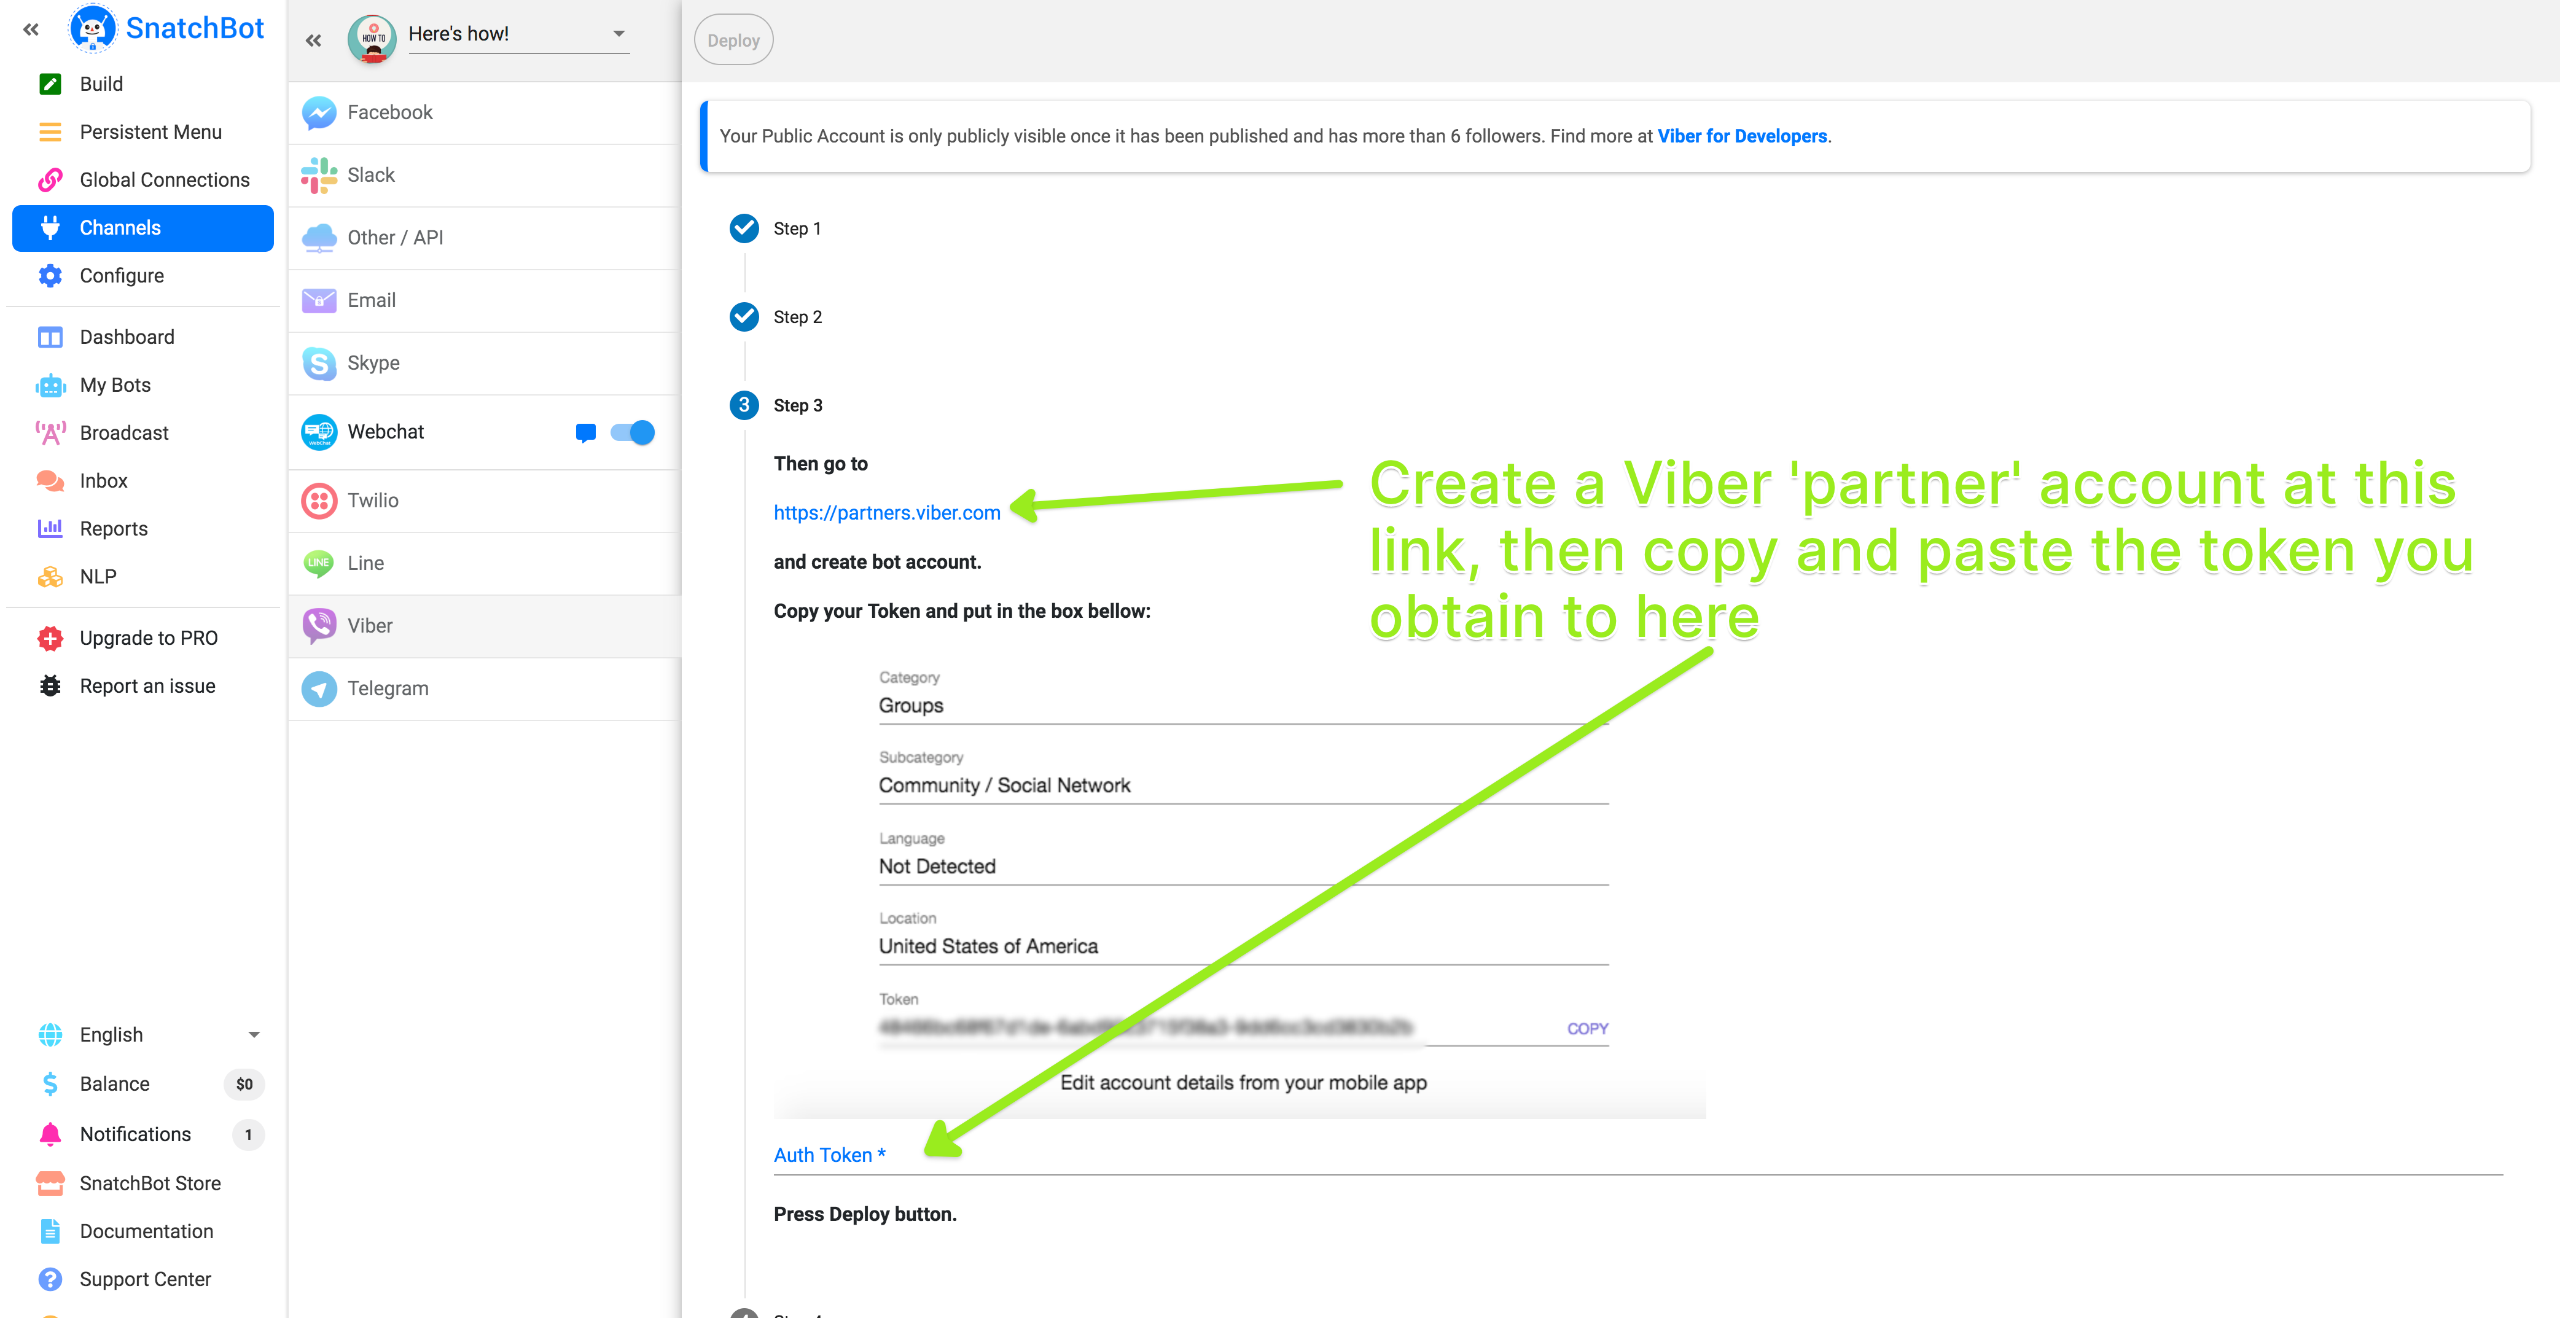Select the Viber channel icon
This screenshot has height=1318, width=2576.
point(319,626)
